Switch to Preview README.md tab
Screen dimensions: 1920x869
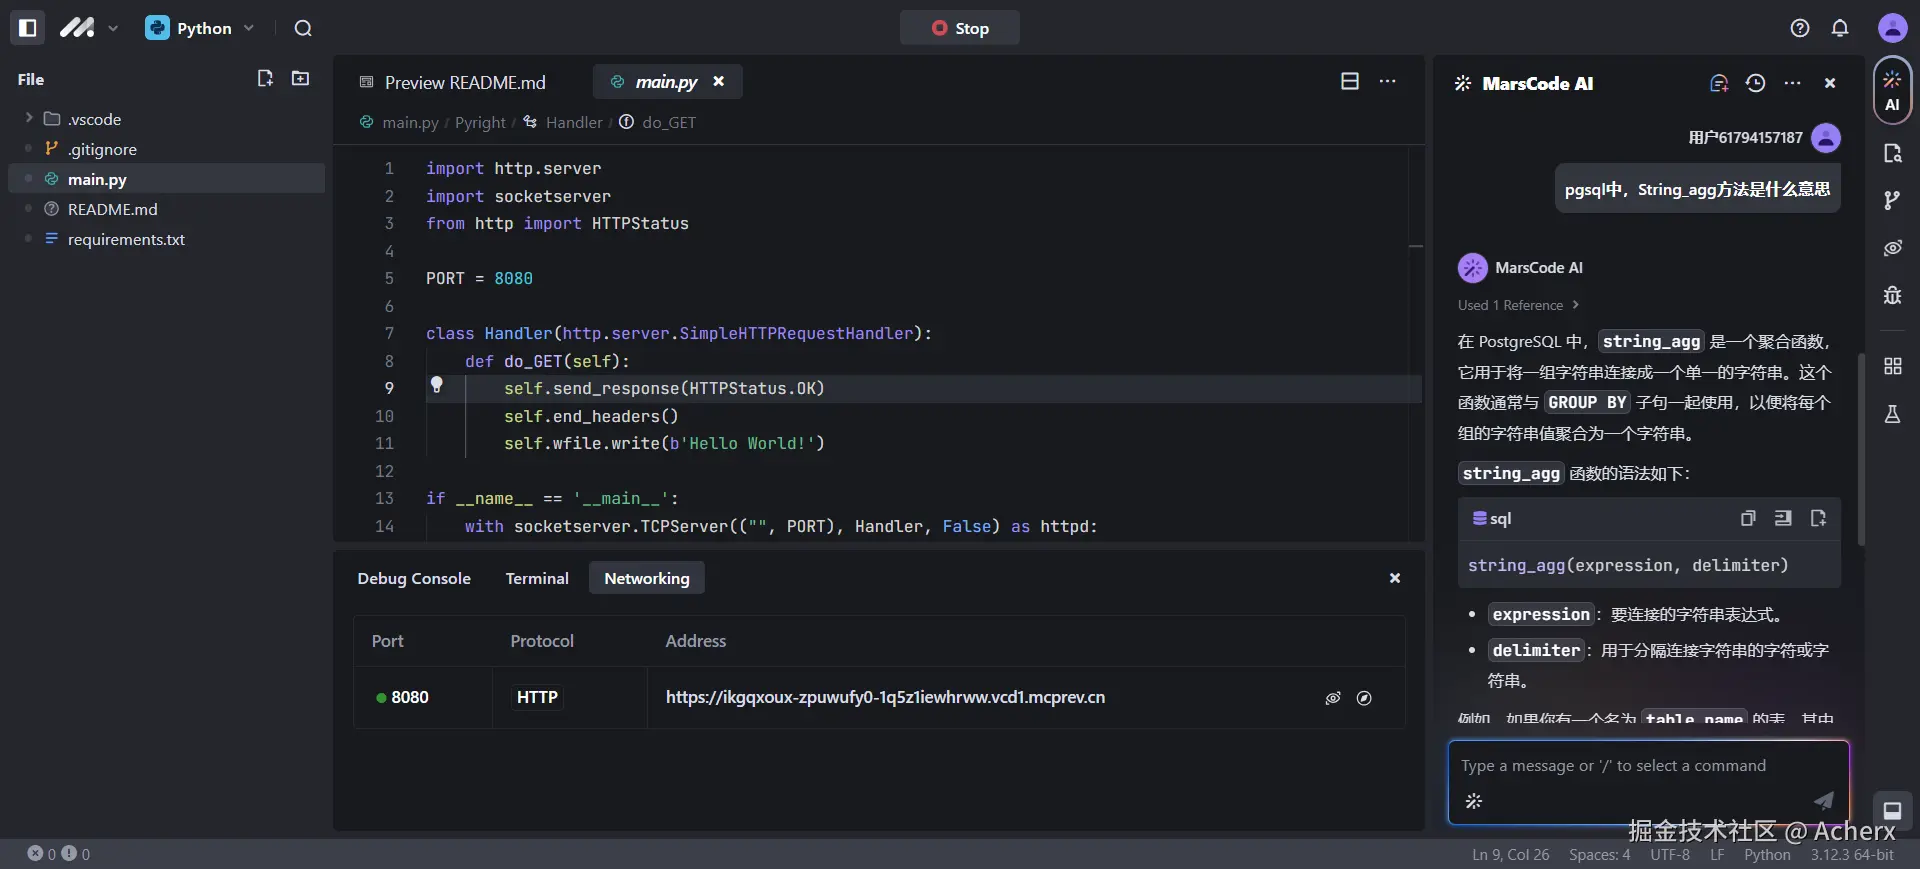click(x=464, y=82)
